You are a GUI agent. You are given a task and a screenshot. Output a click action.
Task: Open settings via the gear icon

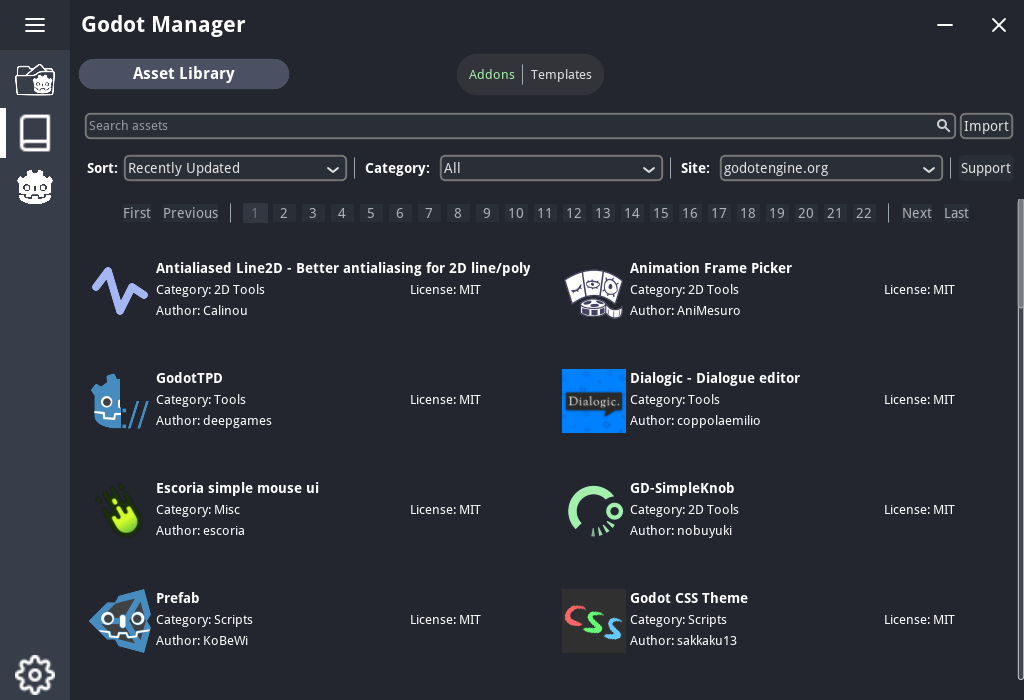[35, 675]
